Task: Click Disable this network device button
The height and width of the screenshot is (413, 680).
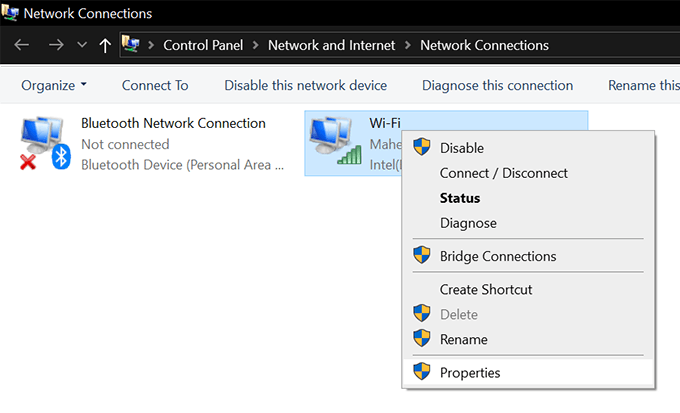Action: [x=305, y=85]
